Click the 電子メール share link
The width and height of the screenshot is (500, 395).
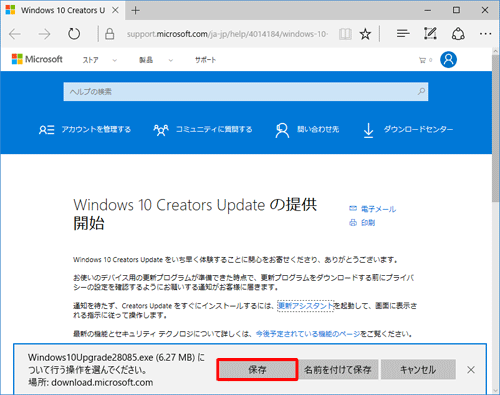point(372,209)
